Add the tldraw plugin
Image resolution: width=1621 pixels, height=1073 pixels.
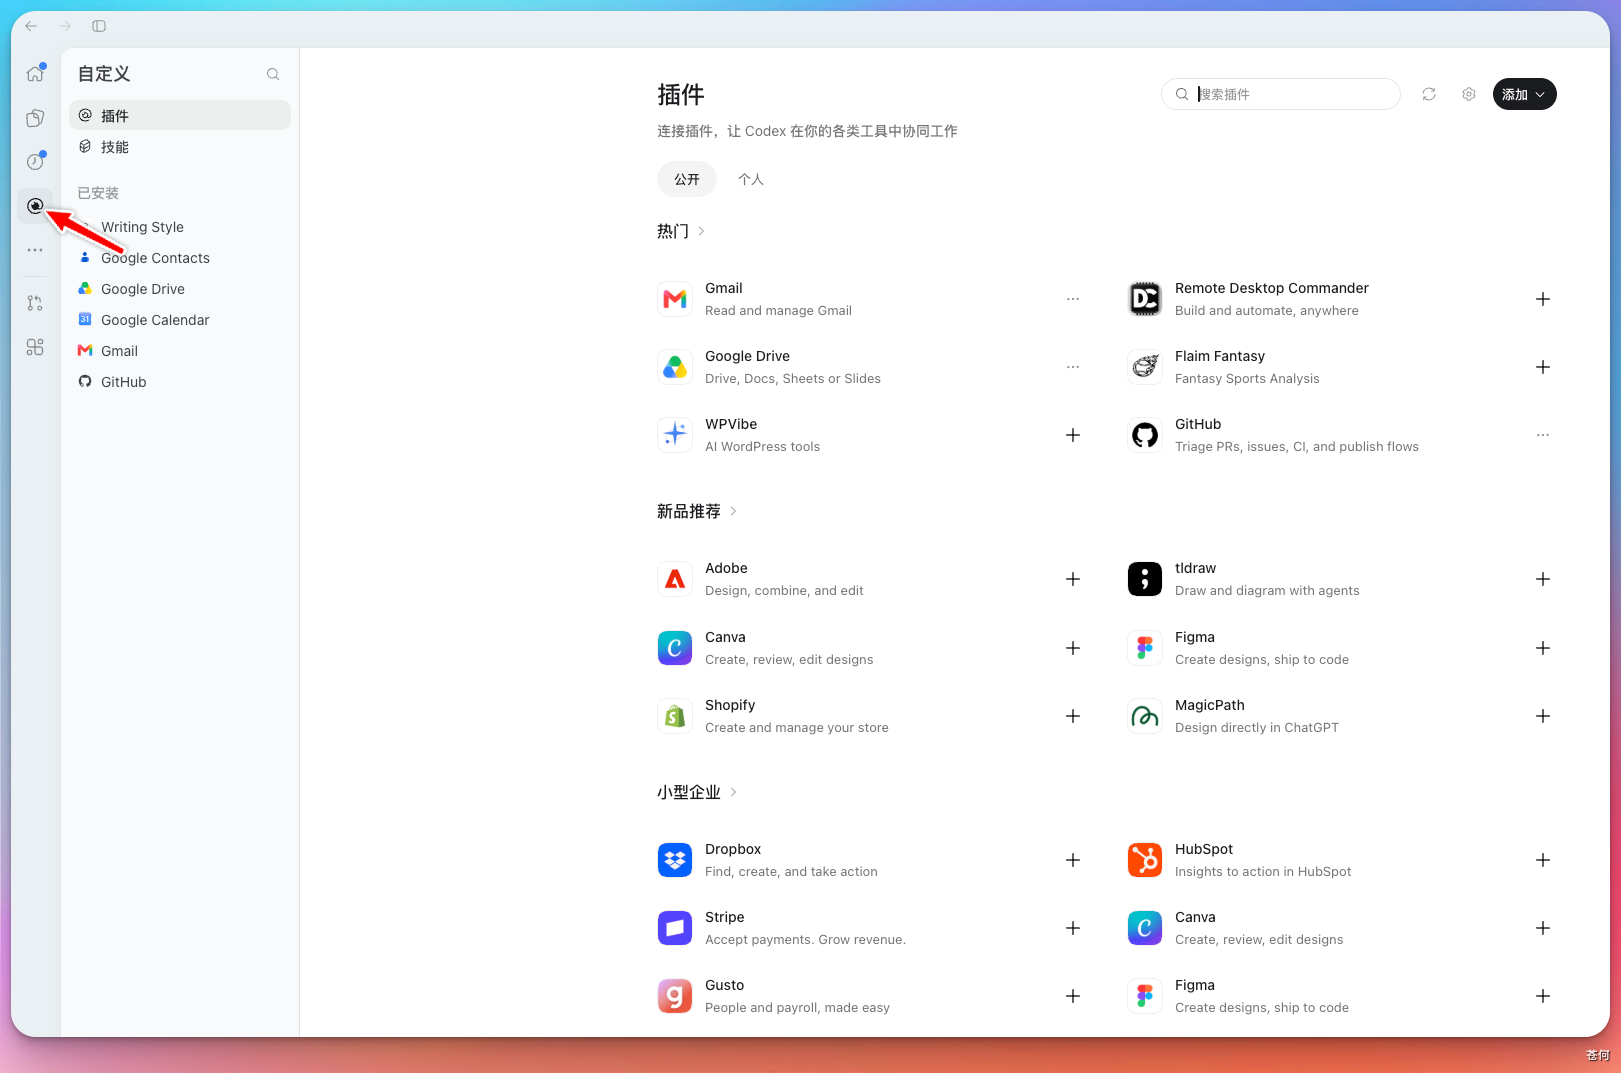pos(1543,579)
